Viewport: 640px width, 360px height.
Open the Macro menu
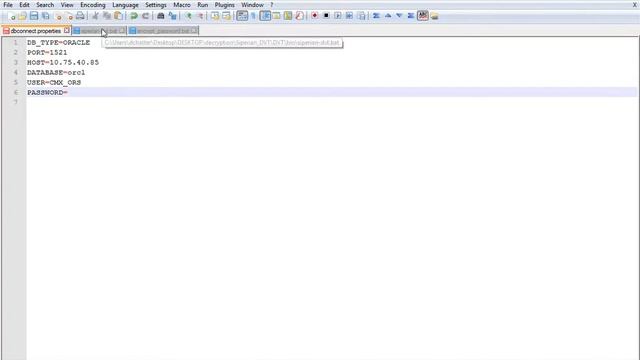coord(182,5)
